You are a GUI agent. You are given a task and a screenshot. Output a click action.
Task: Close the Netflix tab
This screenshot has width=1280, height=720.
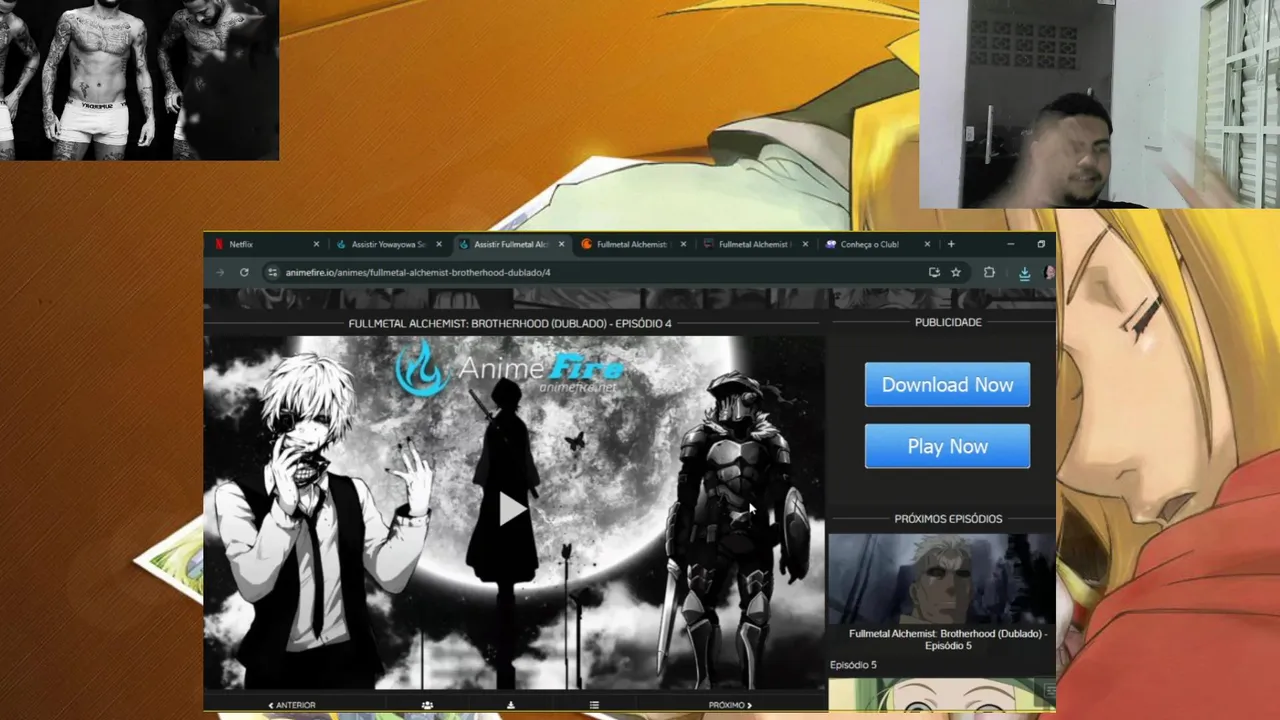point(316,244)
